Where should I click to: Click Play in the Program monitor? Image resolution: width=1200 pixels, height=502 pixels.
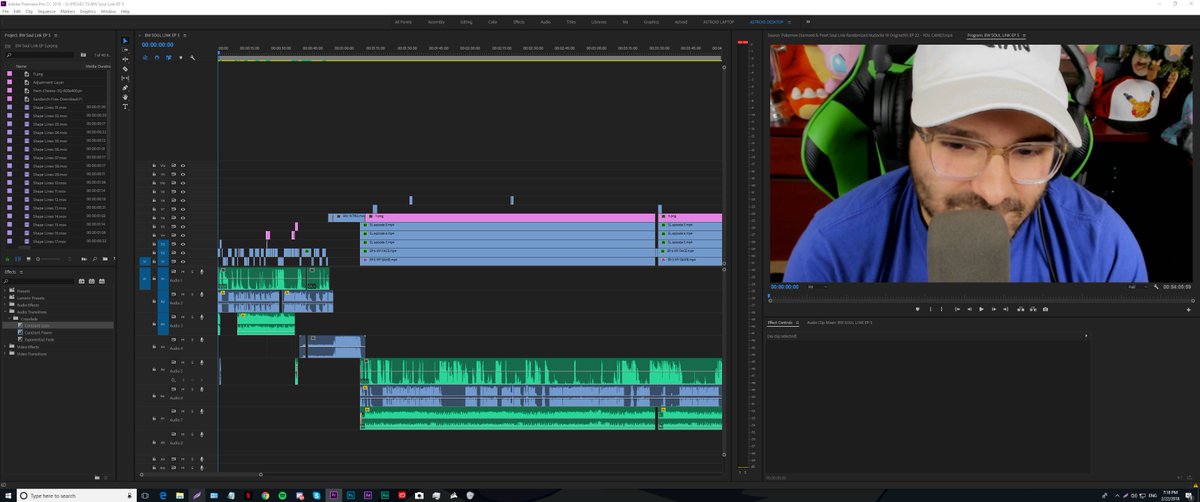point(981,309)
